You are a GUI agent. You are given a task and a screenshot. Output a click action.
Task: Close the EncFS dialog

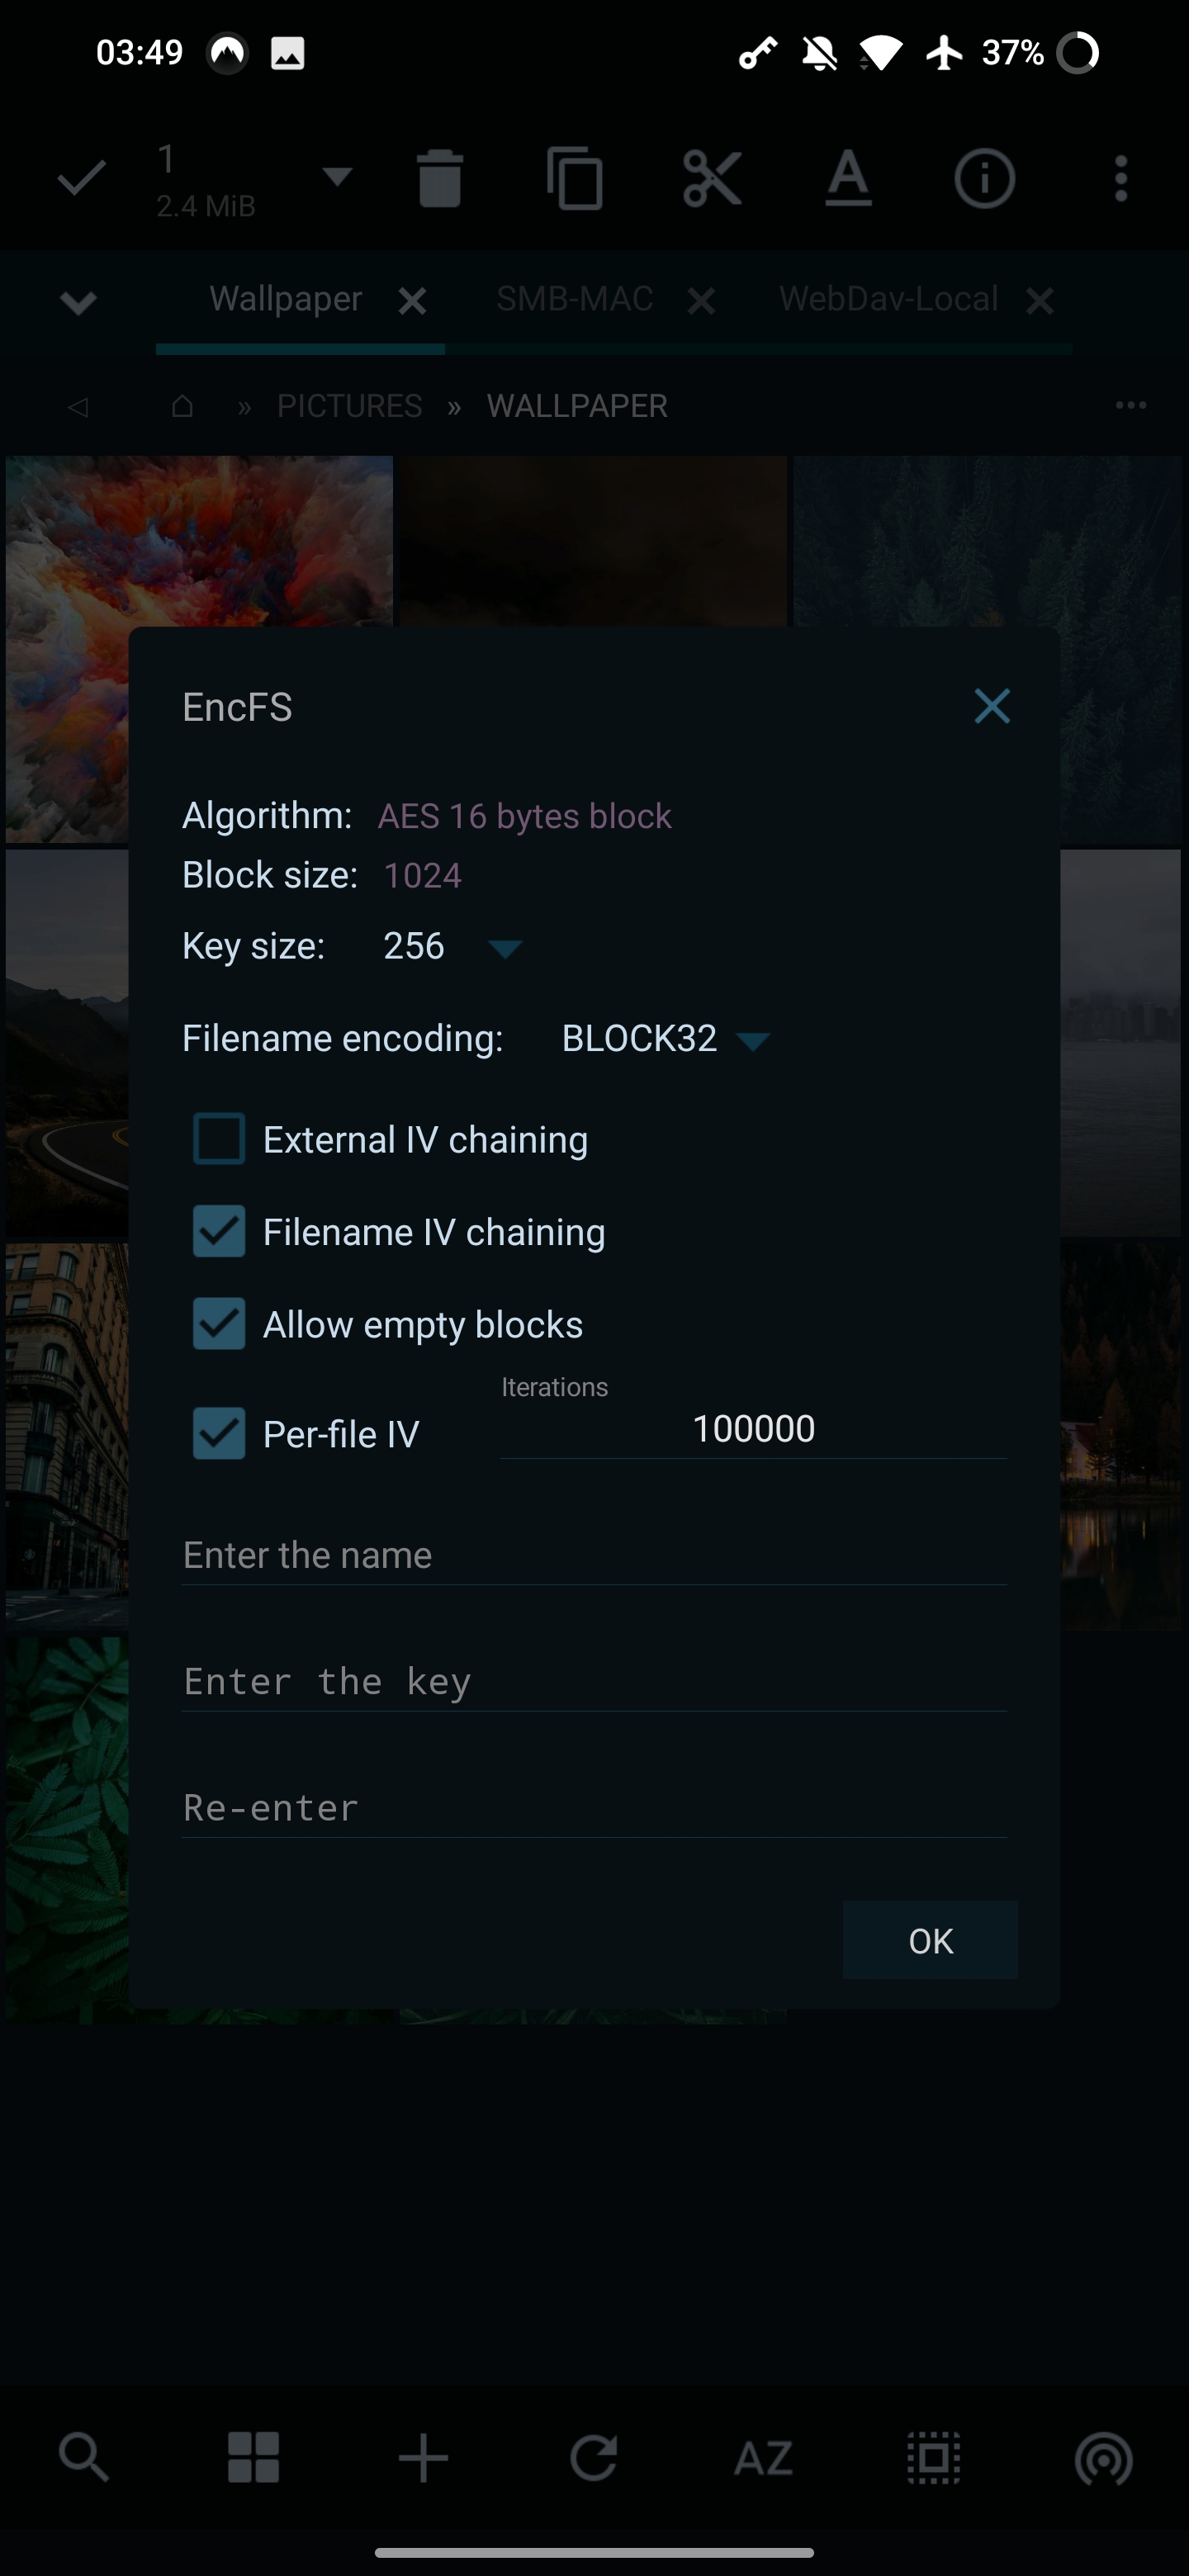point(992,706)
